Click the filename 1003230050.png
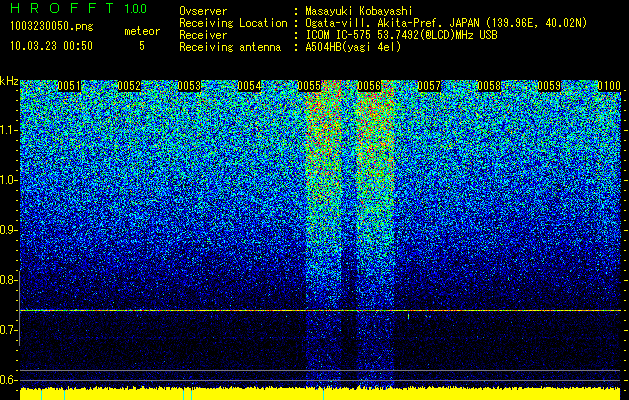This screenshot has height=400, width=629. click(x=52, y=27)
